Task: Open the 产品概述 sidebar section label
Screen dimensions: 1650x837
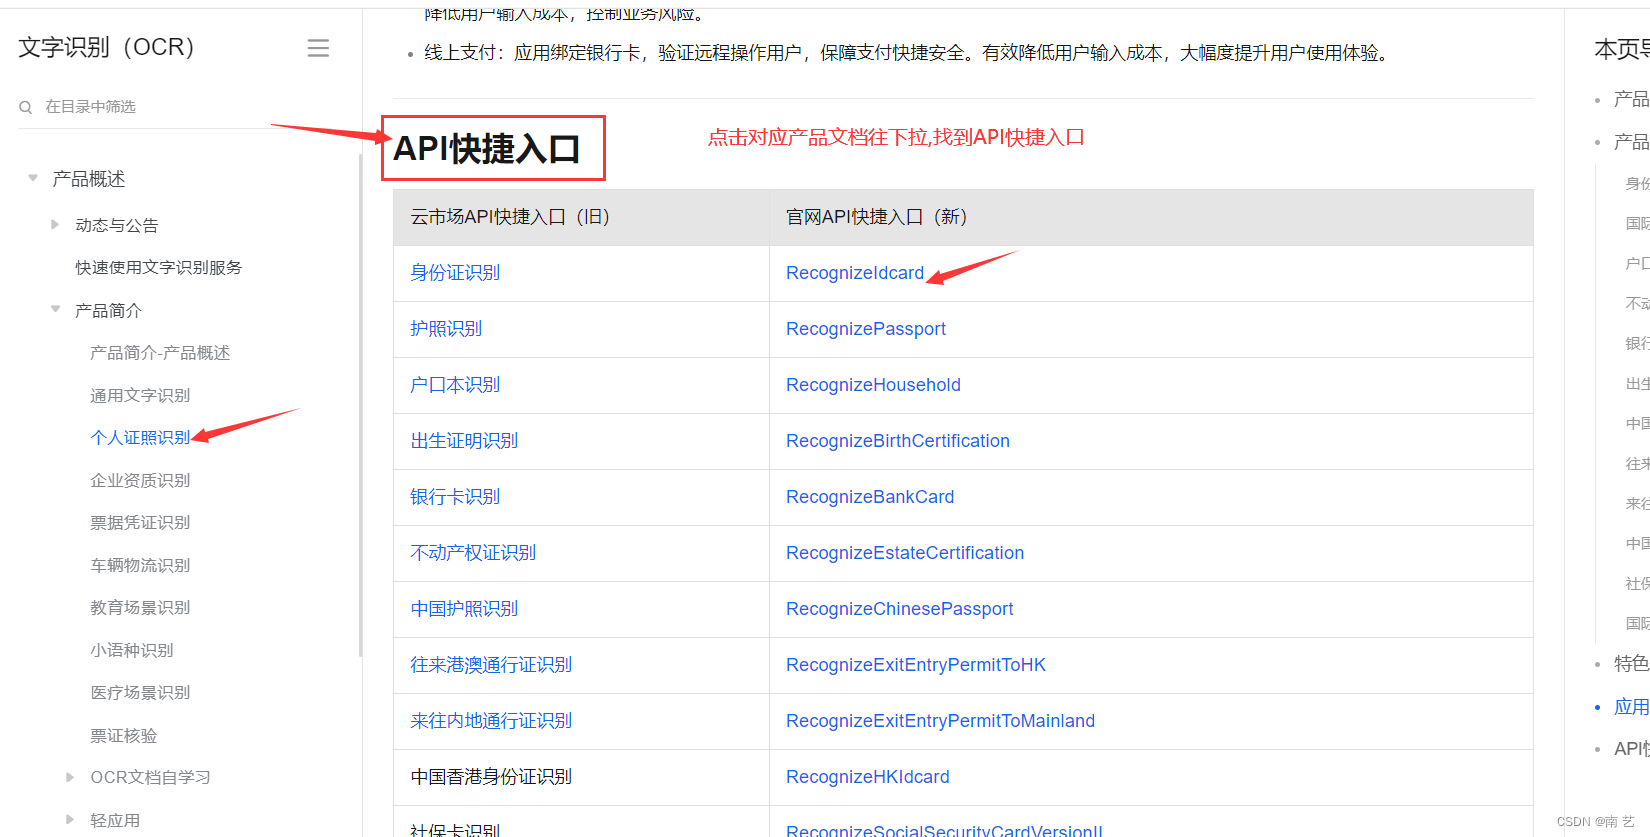Action: 89,179
